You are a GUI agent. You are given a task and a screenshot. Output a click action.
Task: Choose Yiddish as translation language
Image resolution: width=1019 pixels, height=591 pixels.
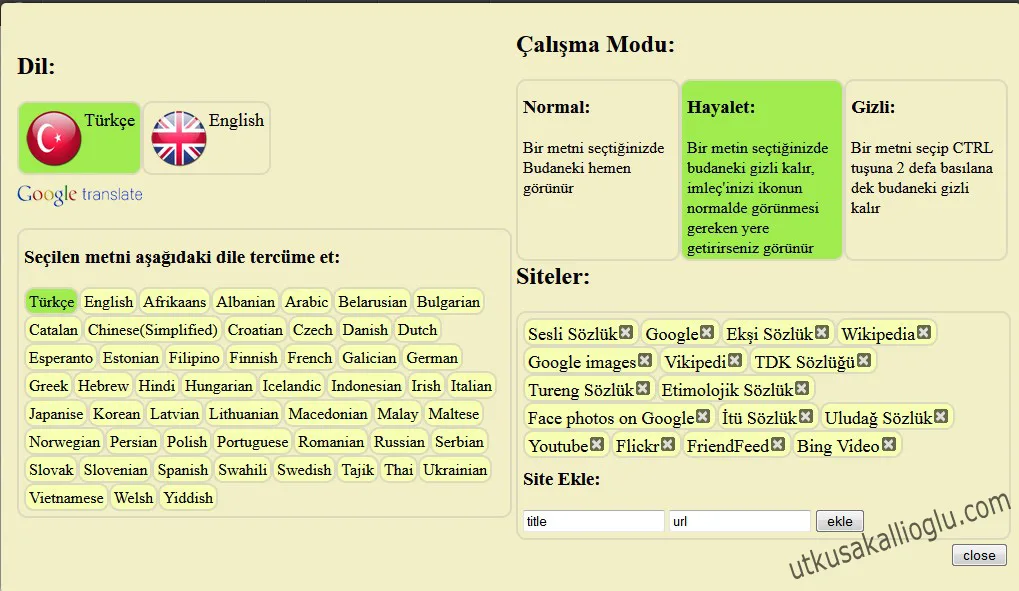[x=188, y=497]
